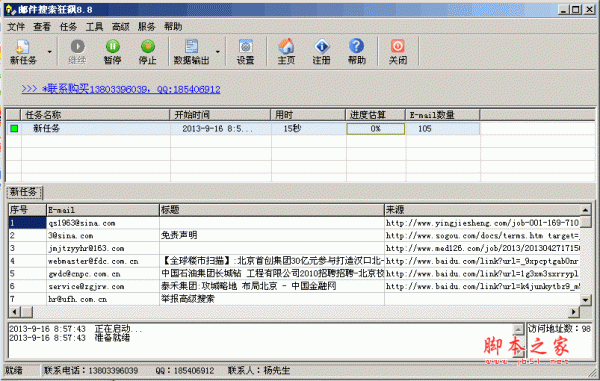This screenshot has height=381, width=600.
Task: Click the QQ: 185406912 status entry
Action: [185, 370]
